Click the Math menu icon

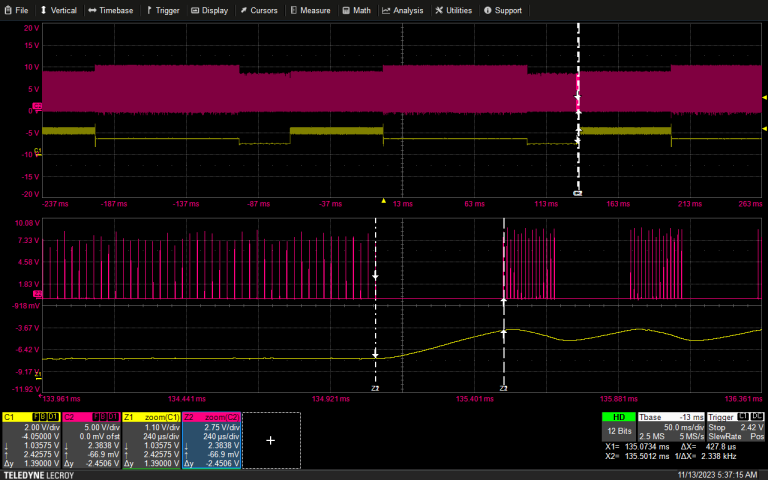[346, 10]
